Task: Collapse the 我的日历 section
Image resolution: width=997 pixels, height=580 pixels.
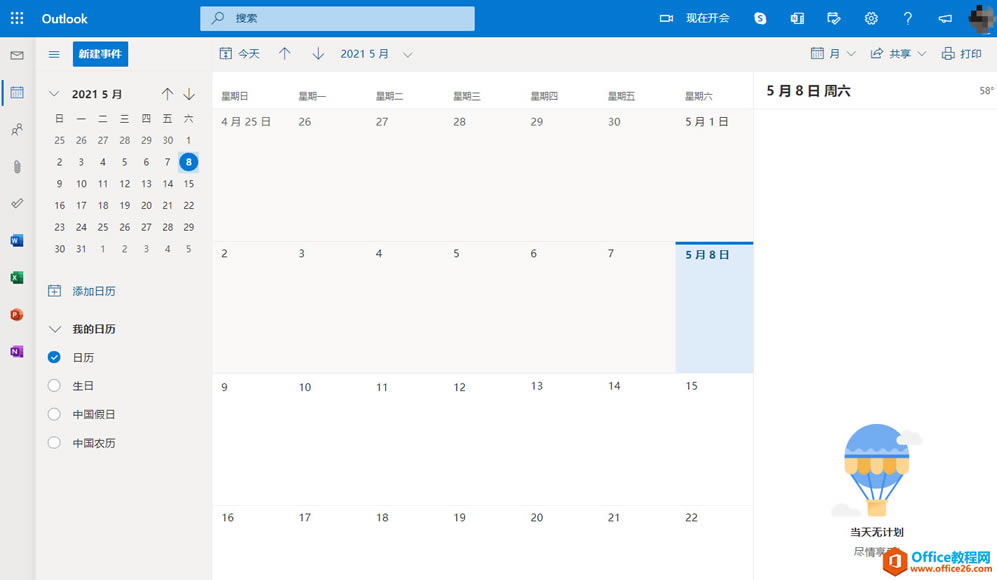Action: click(54, 328)
